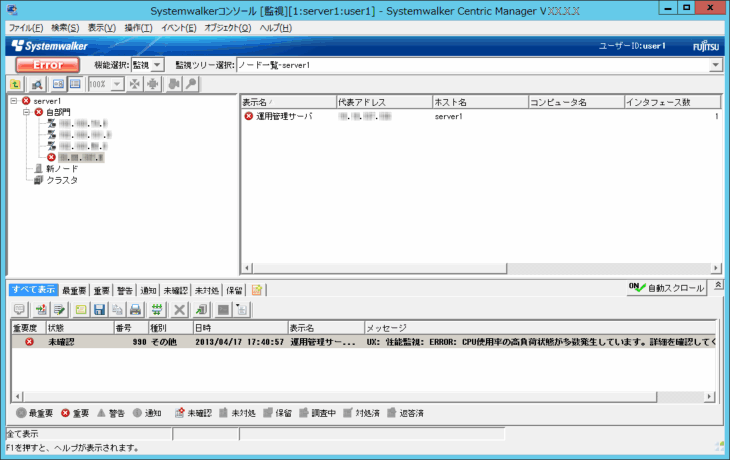Click the fit-to-window arrows icon
730x460 pixels.
(x=135, y=84)
